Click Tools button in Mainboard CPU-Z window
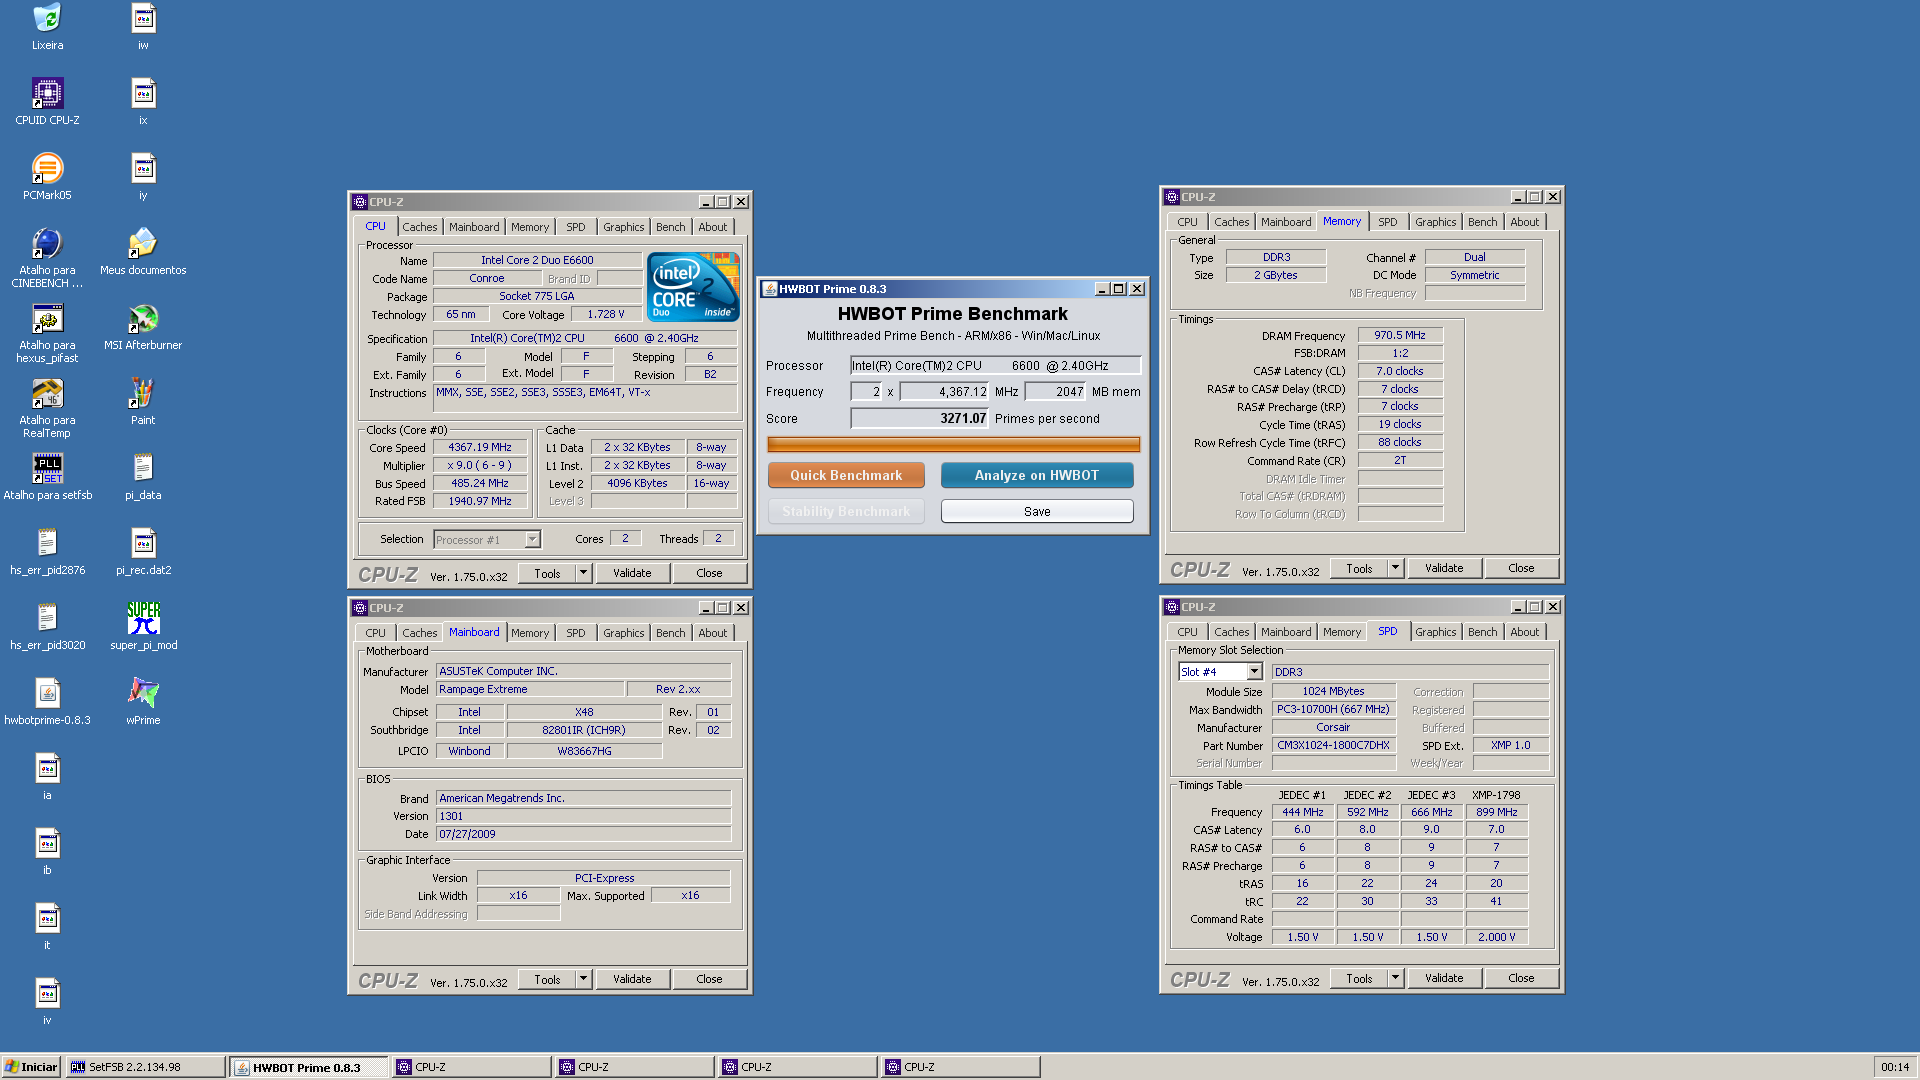 [x=547, y=979]
